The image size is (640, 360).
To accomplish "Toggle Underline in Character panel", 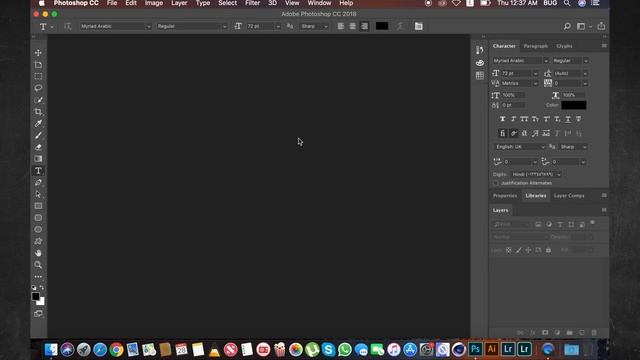I will click(x=568, y=119).
